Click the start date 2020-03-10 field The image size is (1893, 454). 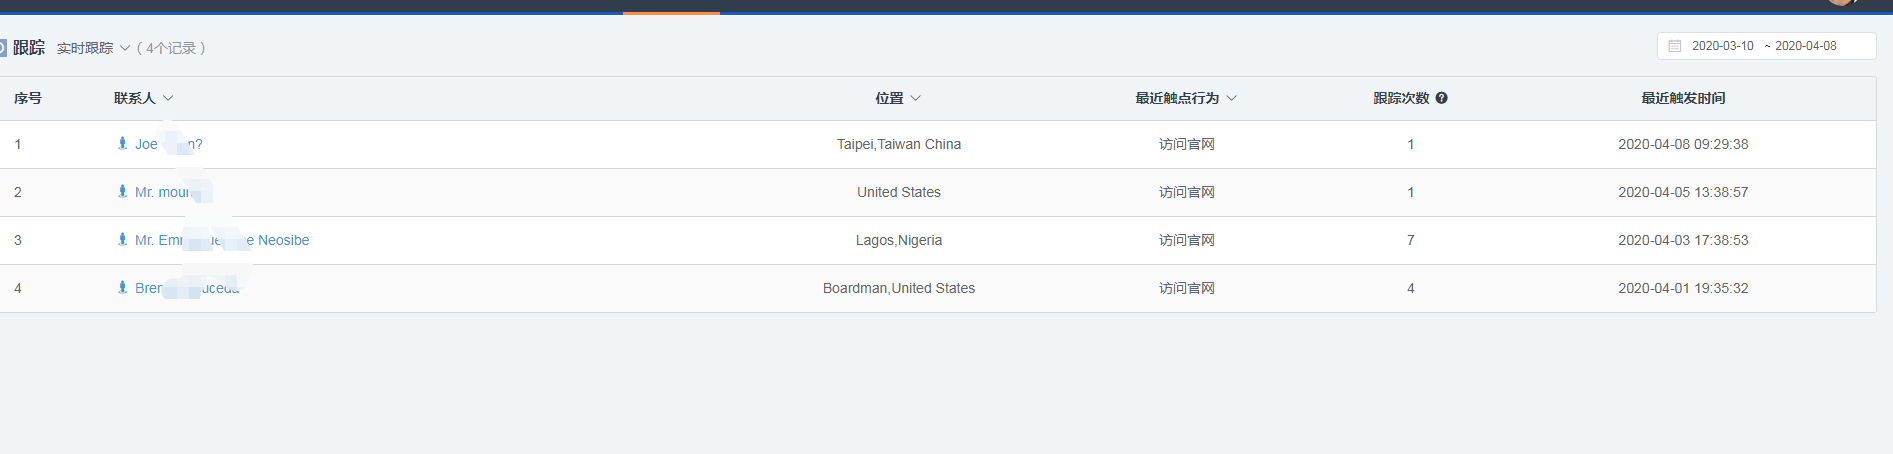pyautogui.click(x=1722, y=46)
